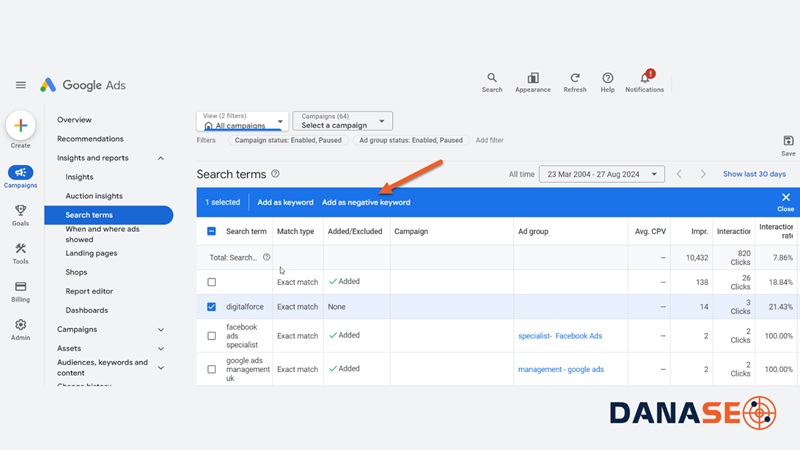Viewport: 800px width, 450px height.
Task: Open the hamburger main menu
Action: point(20,85)
